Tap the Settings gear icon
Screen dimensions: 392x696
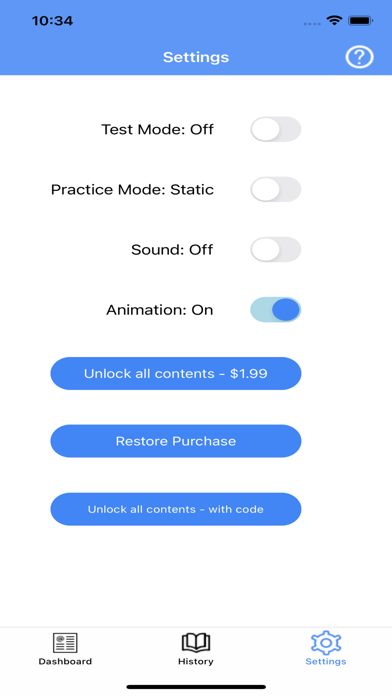point(326,642)
